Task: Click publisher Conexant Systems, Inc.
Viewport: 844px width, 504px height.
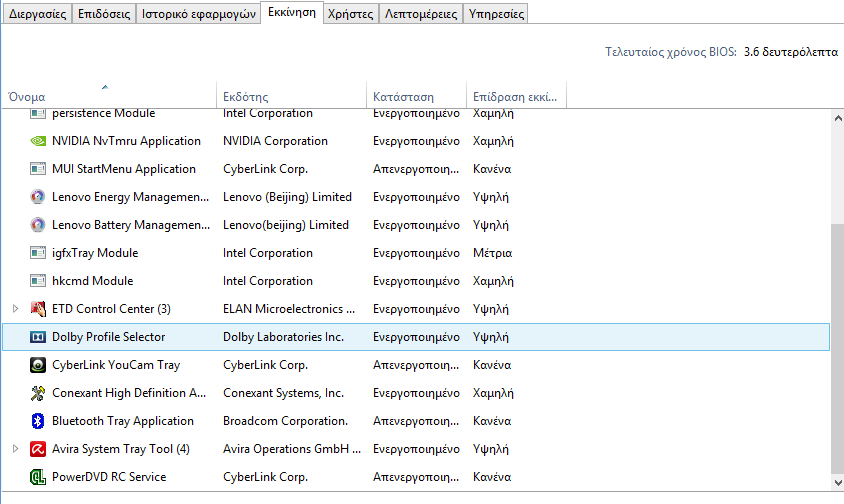Action: click(x=283, y=393)
